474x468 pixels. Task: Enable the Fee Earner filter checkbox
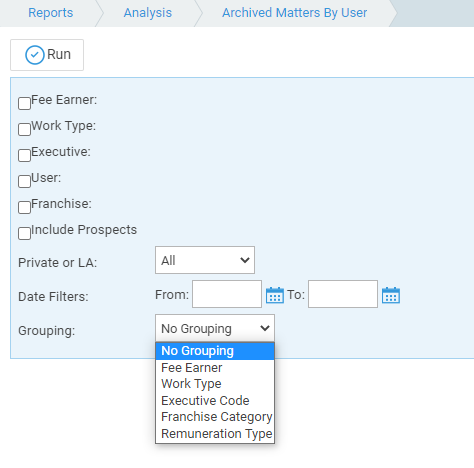pyautogui.click(x=24, y=103)
